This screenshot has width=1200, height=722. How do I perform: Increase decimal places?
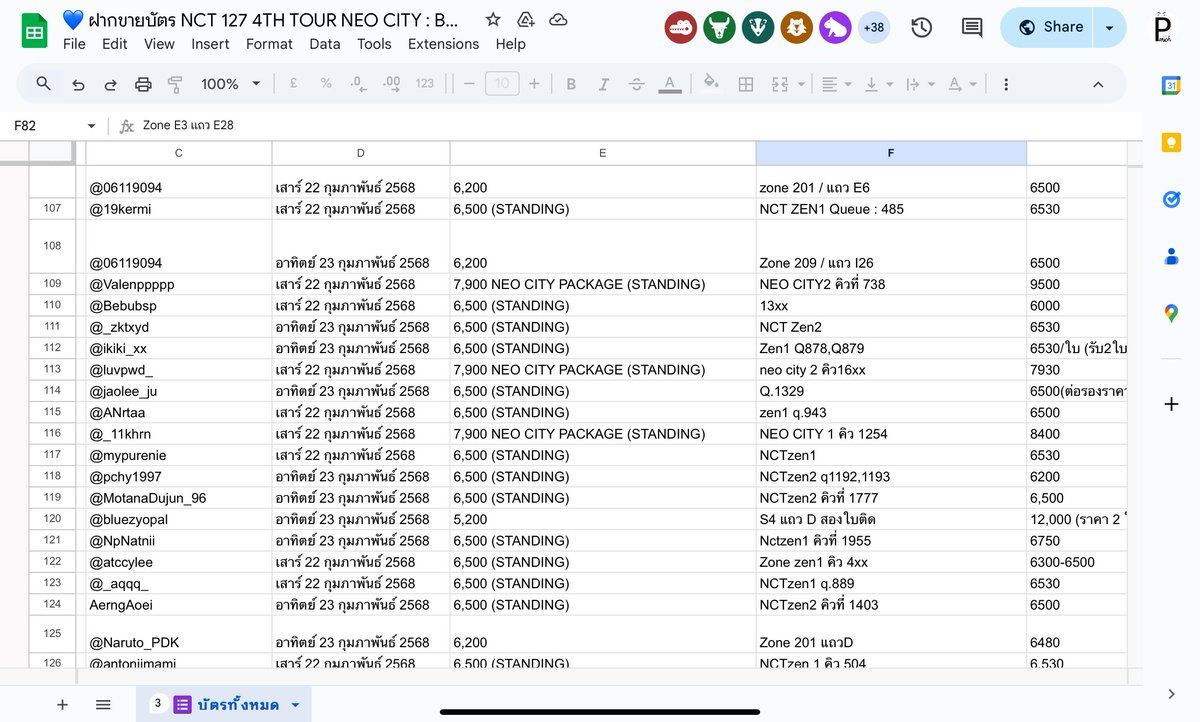(391, 84)
